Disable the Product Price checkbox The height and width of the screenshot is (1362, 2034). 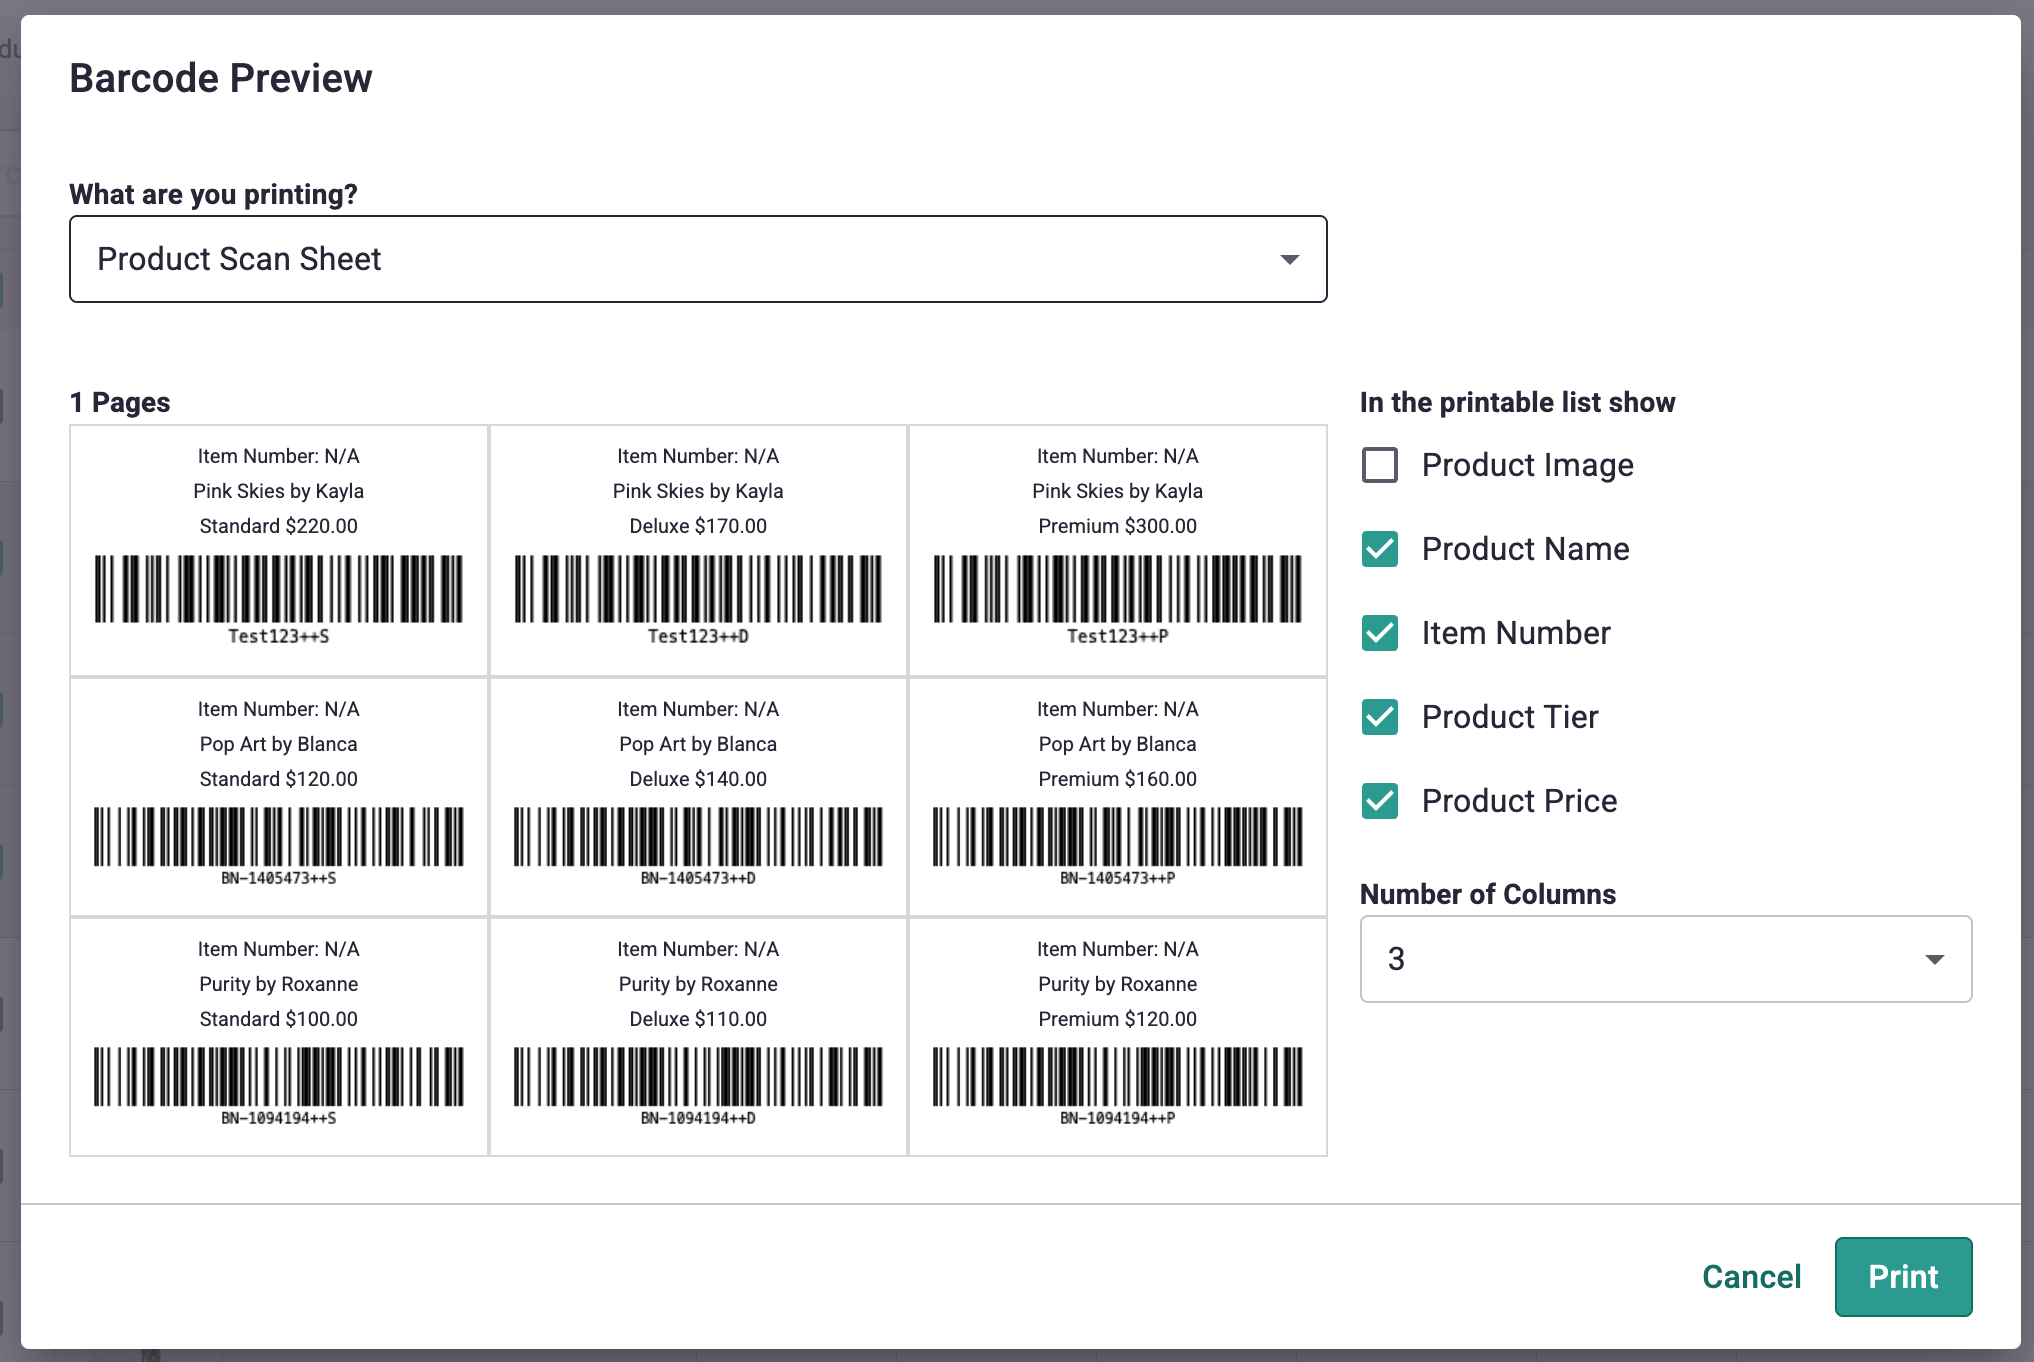tap(1380, 801)
